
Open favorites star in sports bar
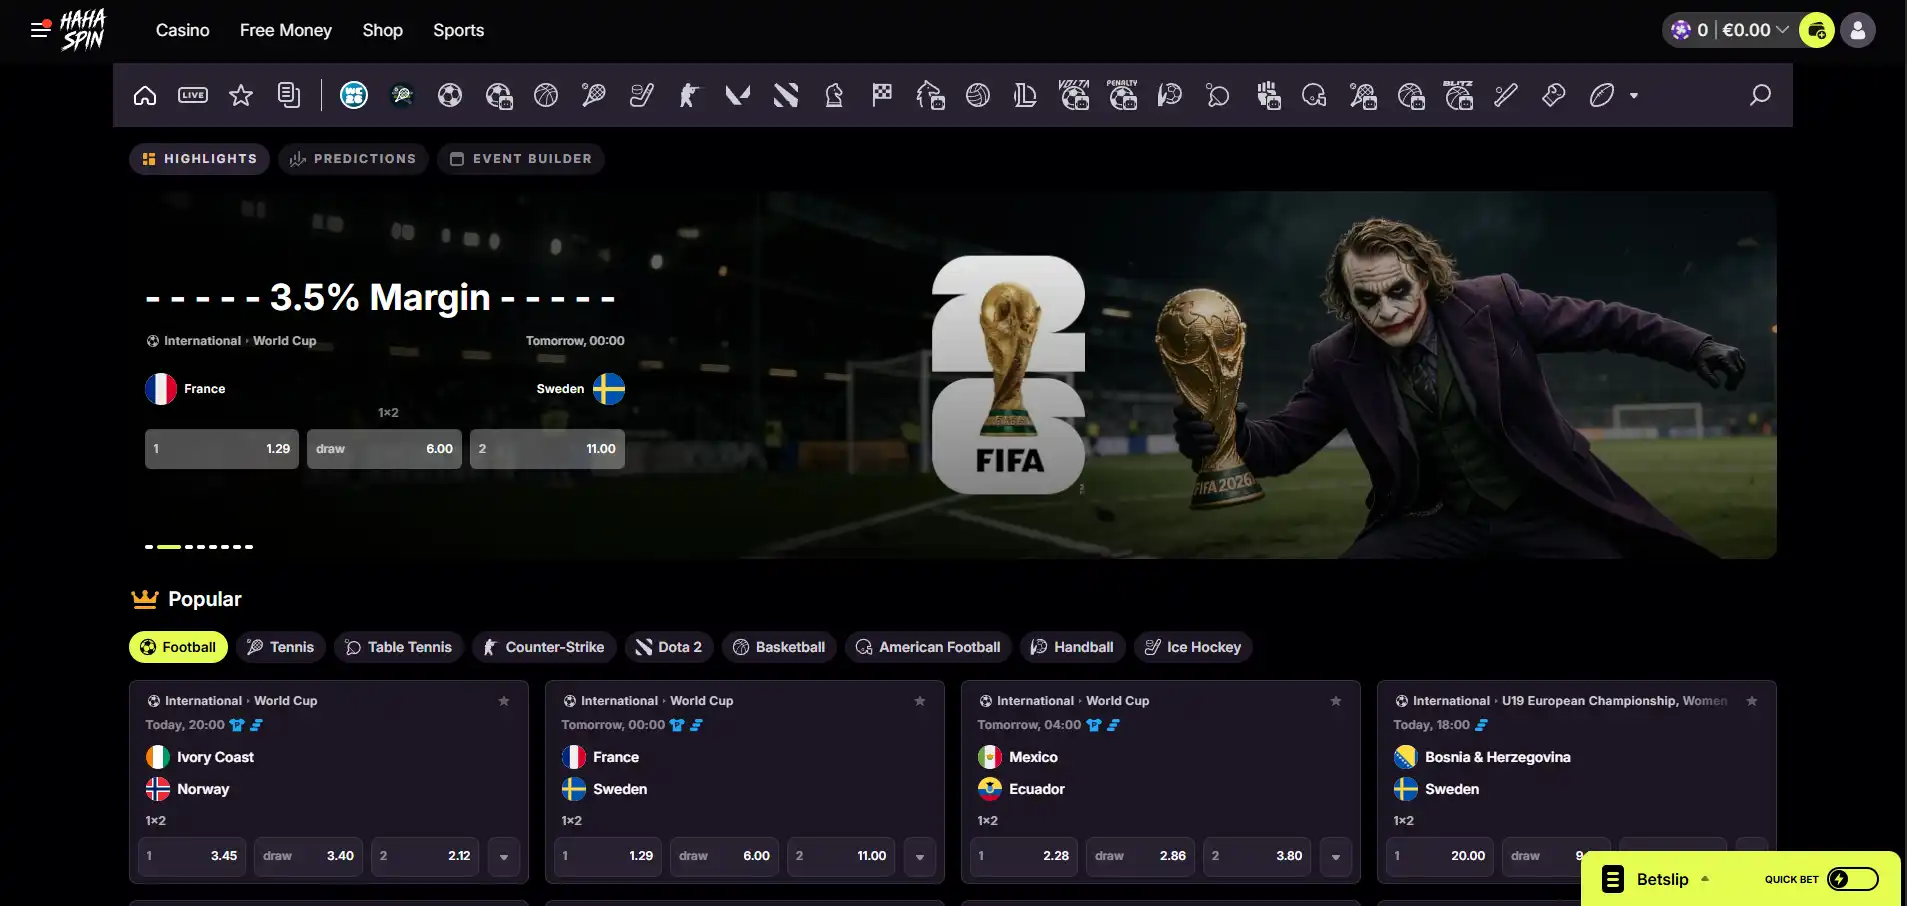point(241,95)
